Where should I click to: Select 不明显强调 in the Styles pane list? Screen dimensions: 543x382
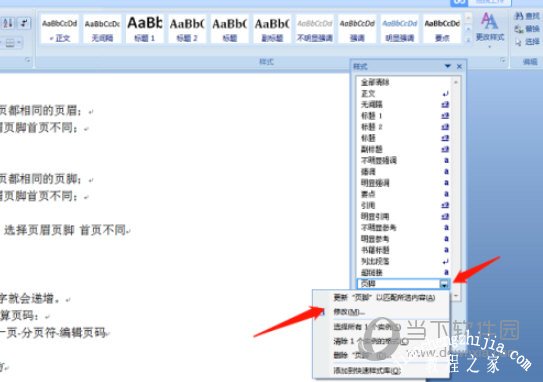[x=404, y=160]
